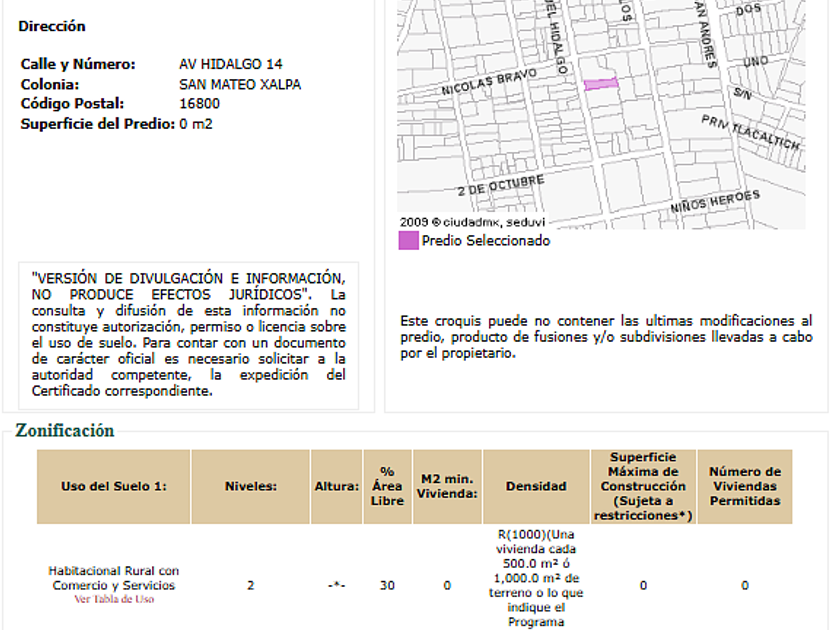Click the '2 DE OCTUBRE' street label on map

tap(501, 185)
